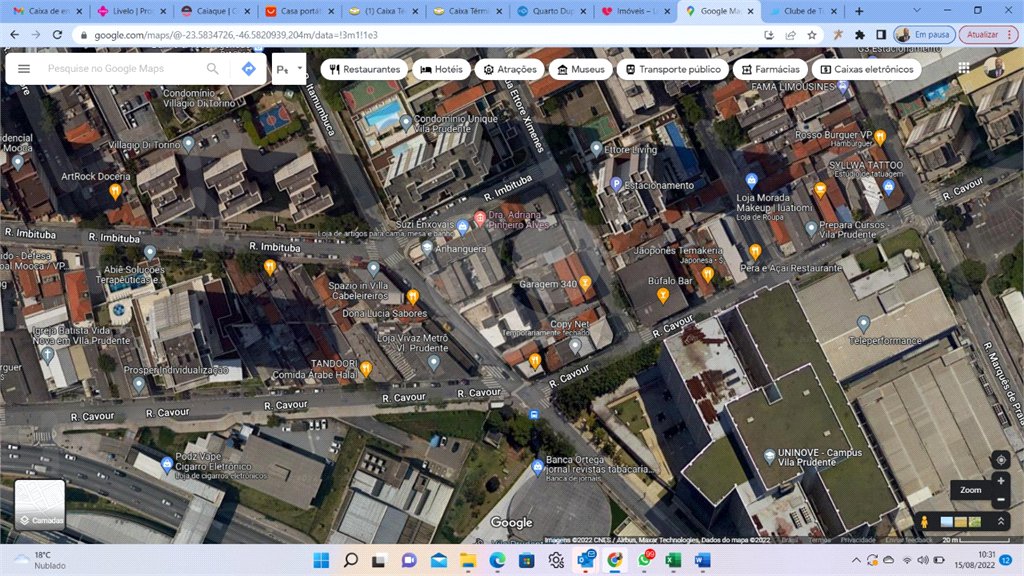
Task: Click the Copy Net label
Action: [569, 324]
